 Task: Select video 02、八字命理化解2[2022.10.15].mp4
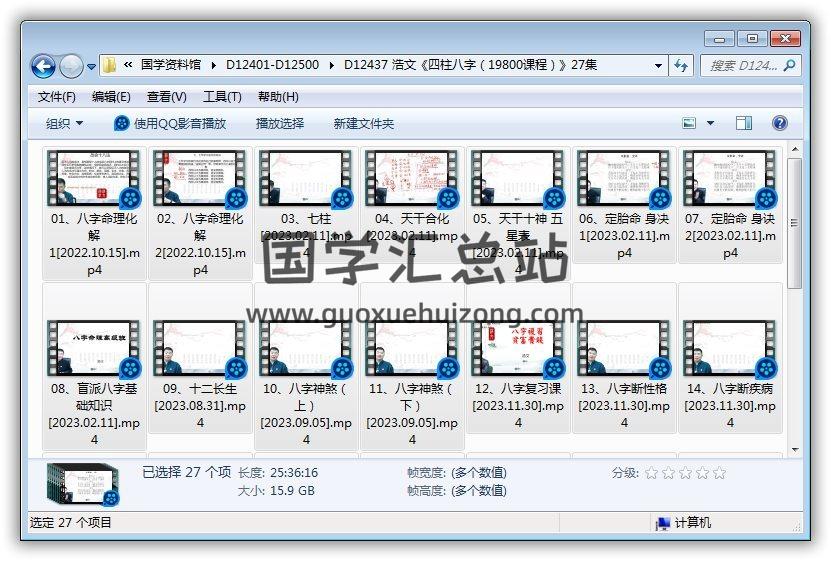tap(200, 213)
